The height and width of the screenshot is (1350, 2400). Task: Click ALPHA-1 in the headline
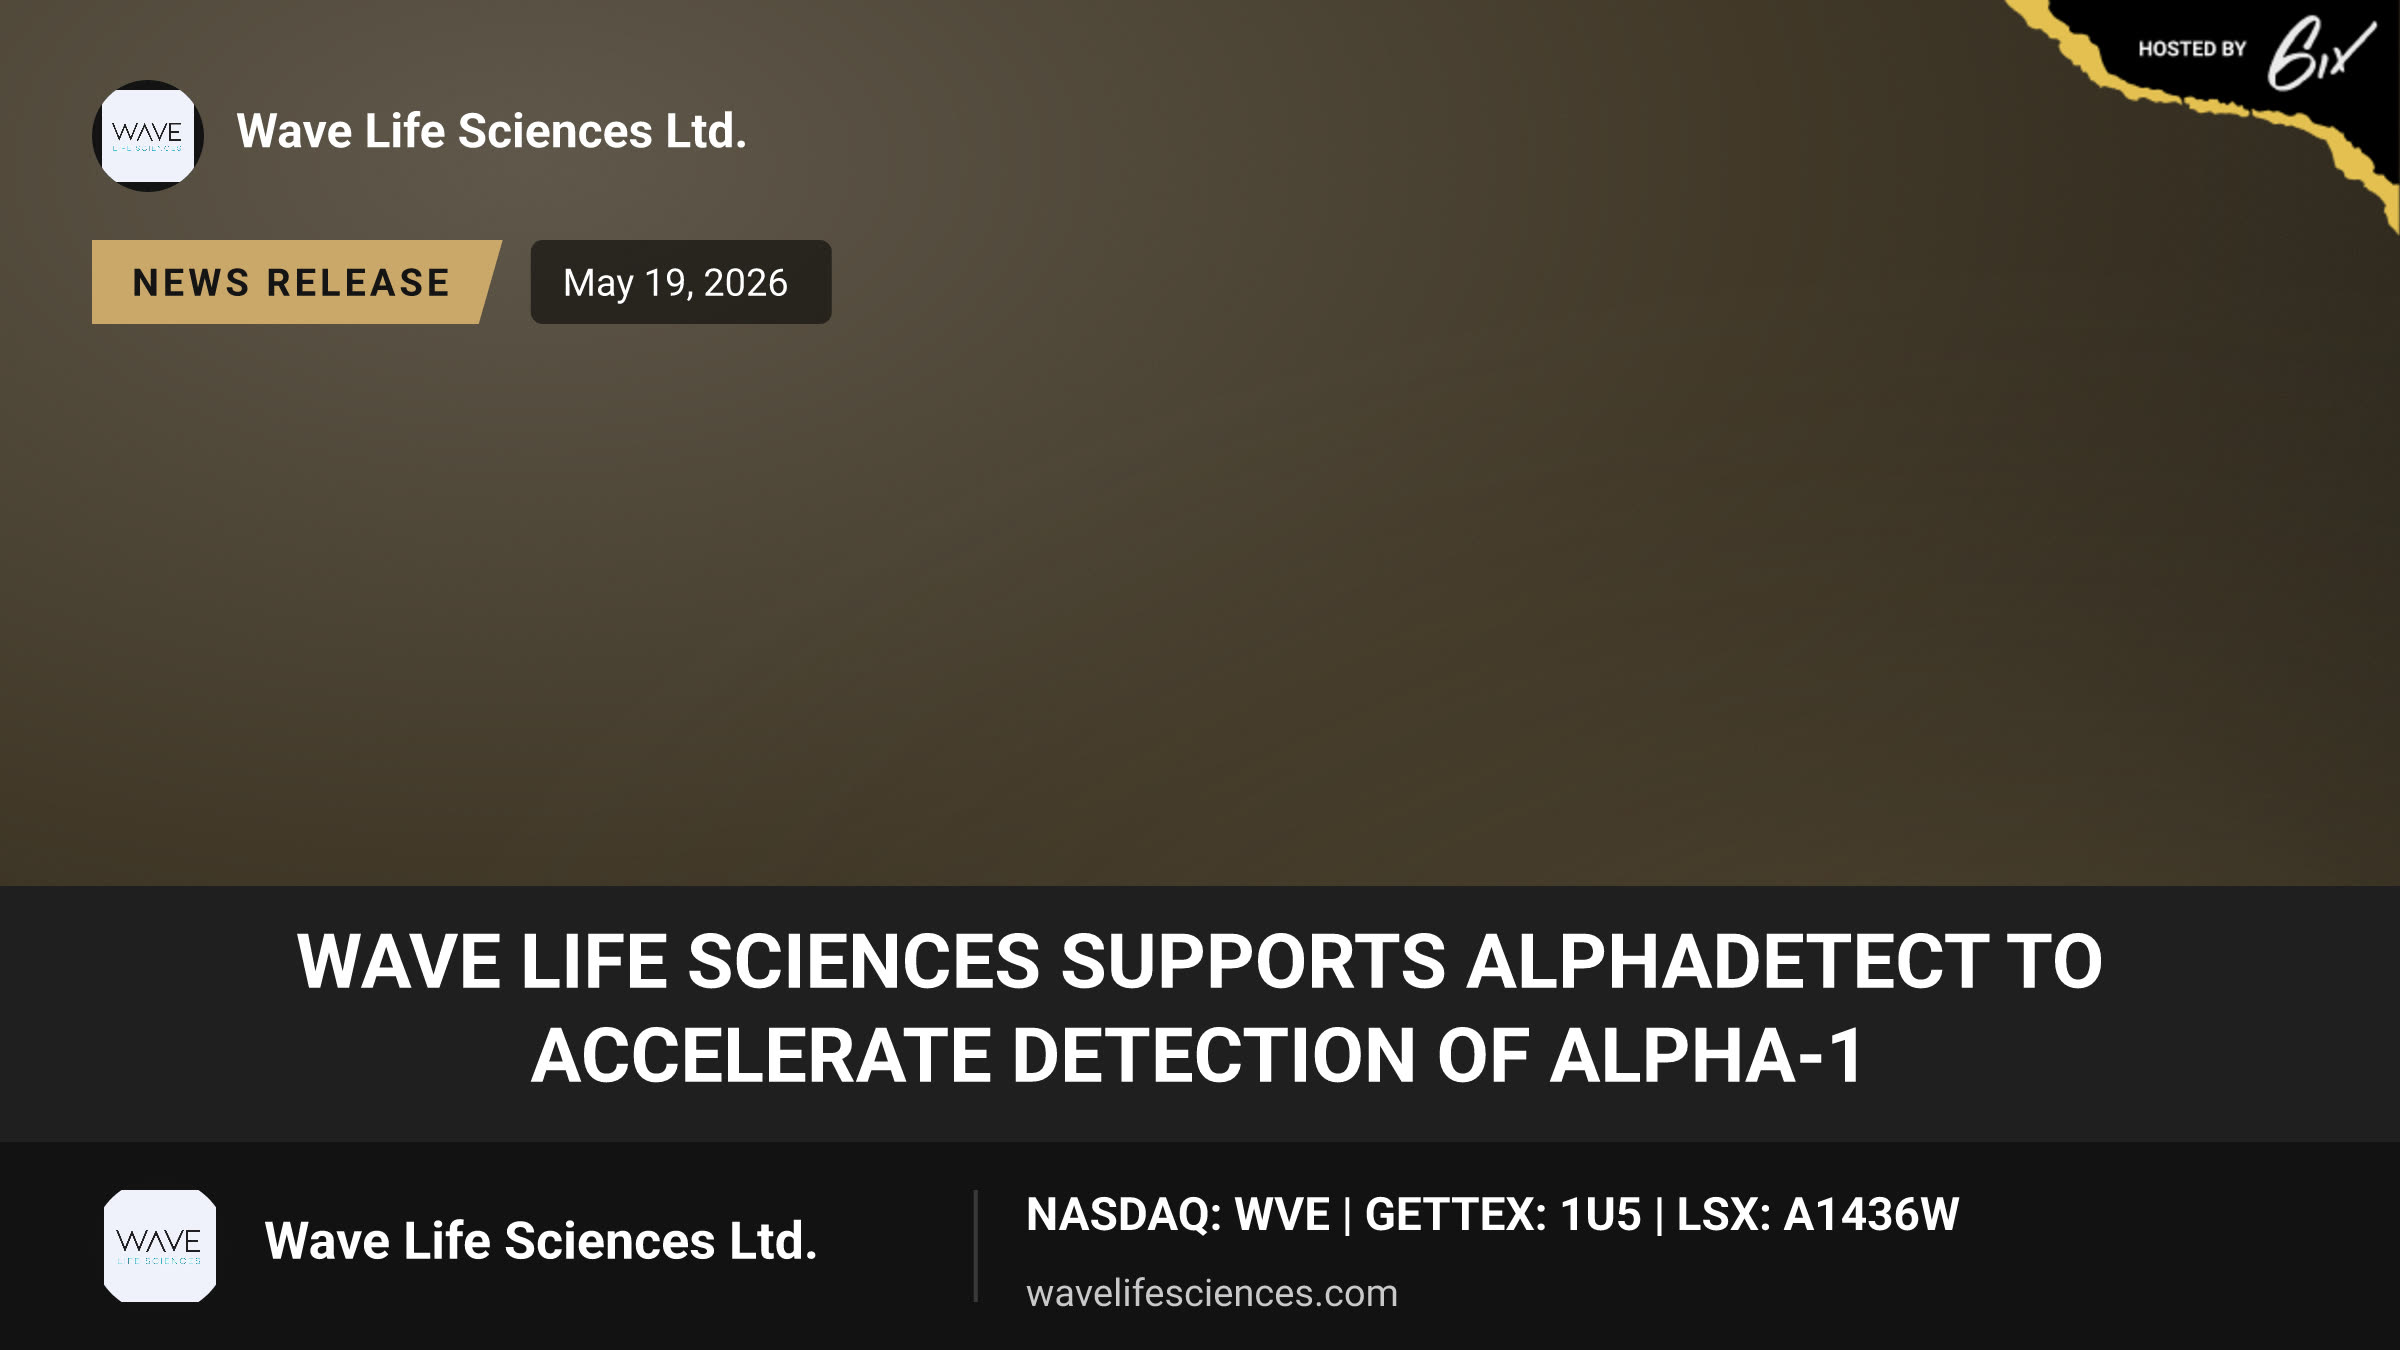[x=1706, y=1056]
